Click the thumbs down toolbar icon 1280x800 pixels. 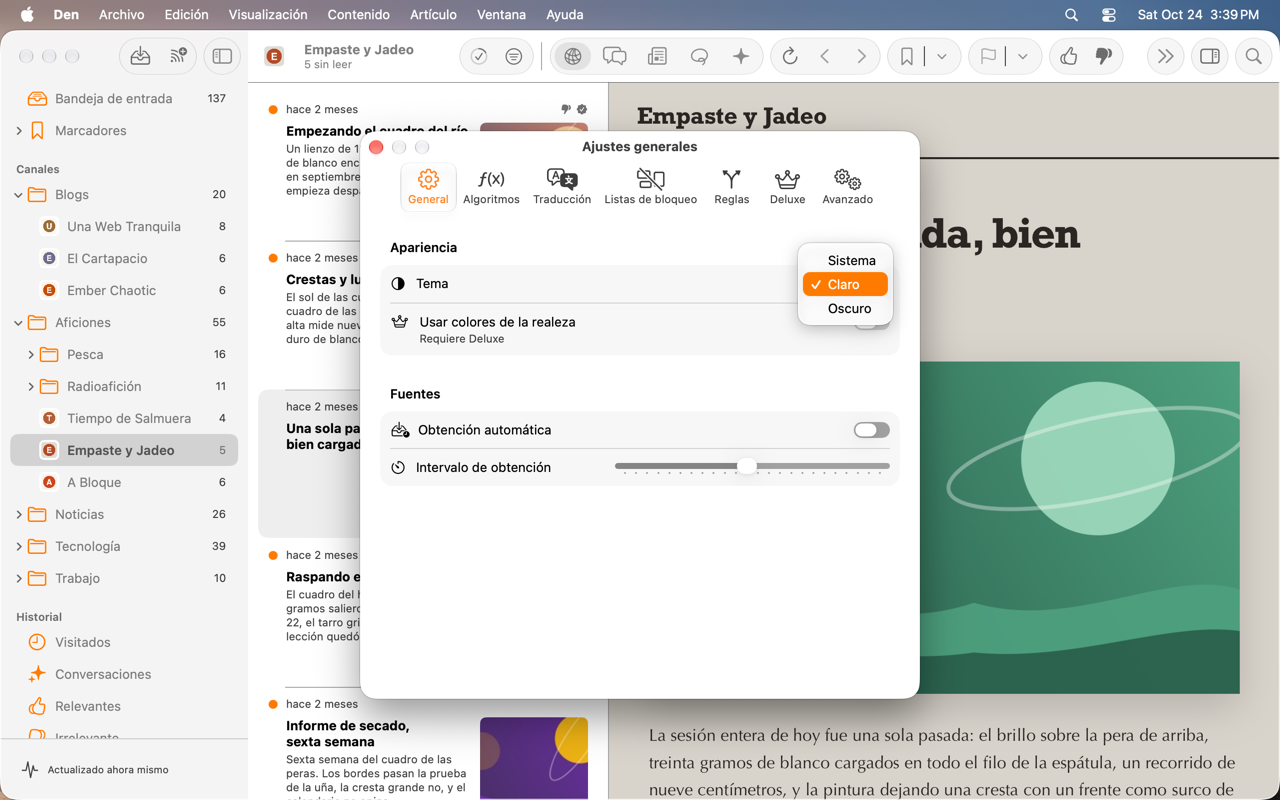pyautogui.click(x=1104, y=57)
